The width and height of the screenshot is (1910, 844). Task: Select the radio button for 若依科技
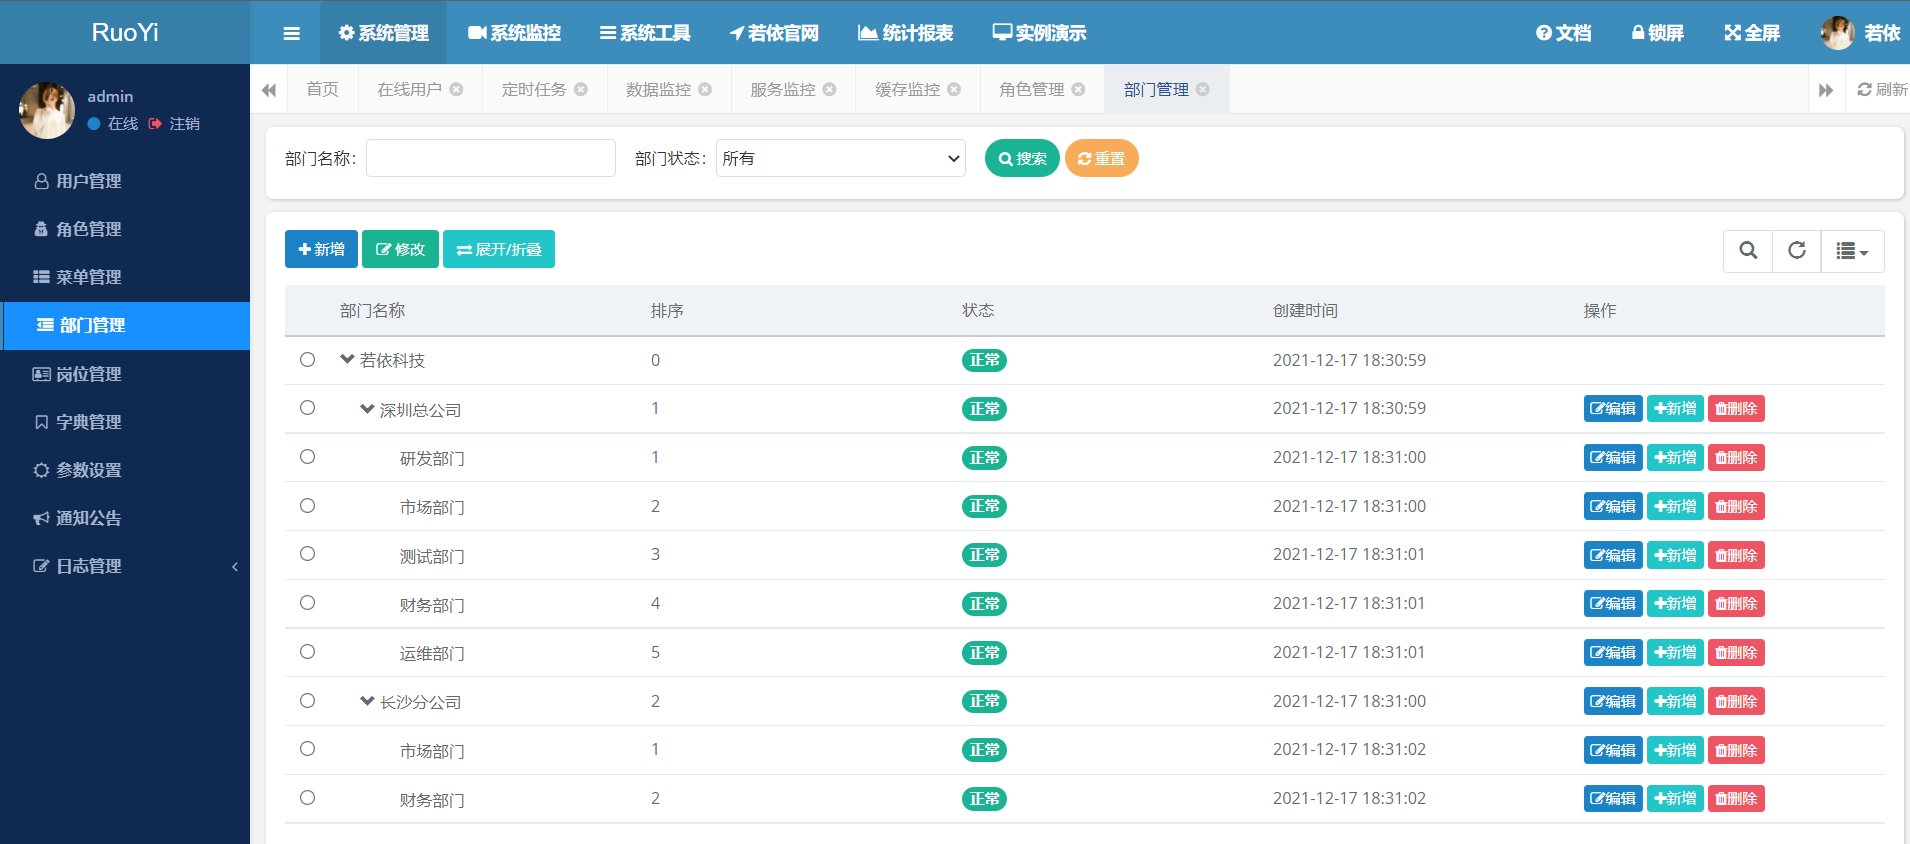click(307, 360)
